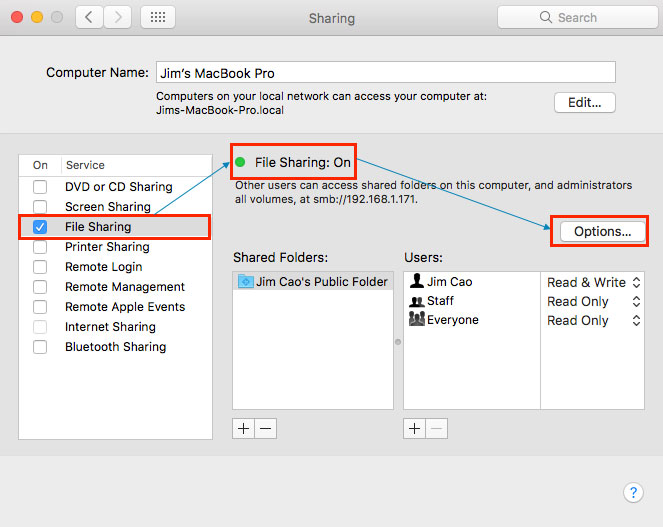Screen dimensions: 663x527
Task: Select Internet Sharing service row
Action: tap(115, 327)
